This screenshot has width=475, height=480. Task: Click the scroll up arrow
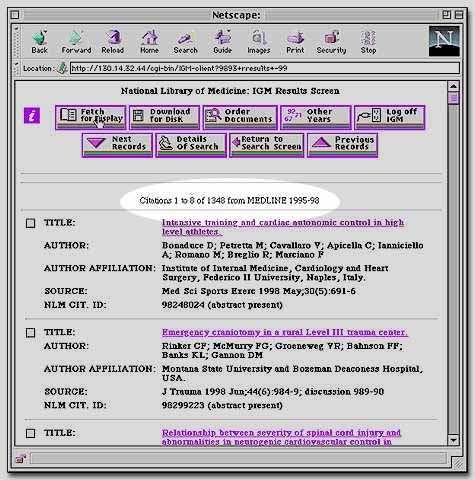point(453,86)
